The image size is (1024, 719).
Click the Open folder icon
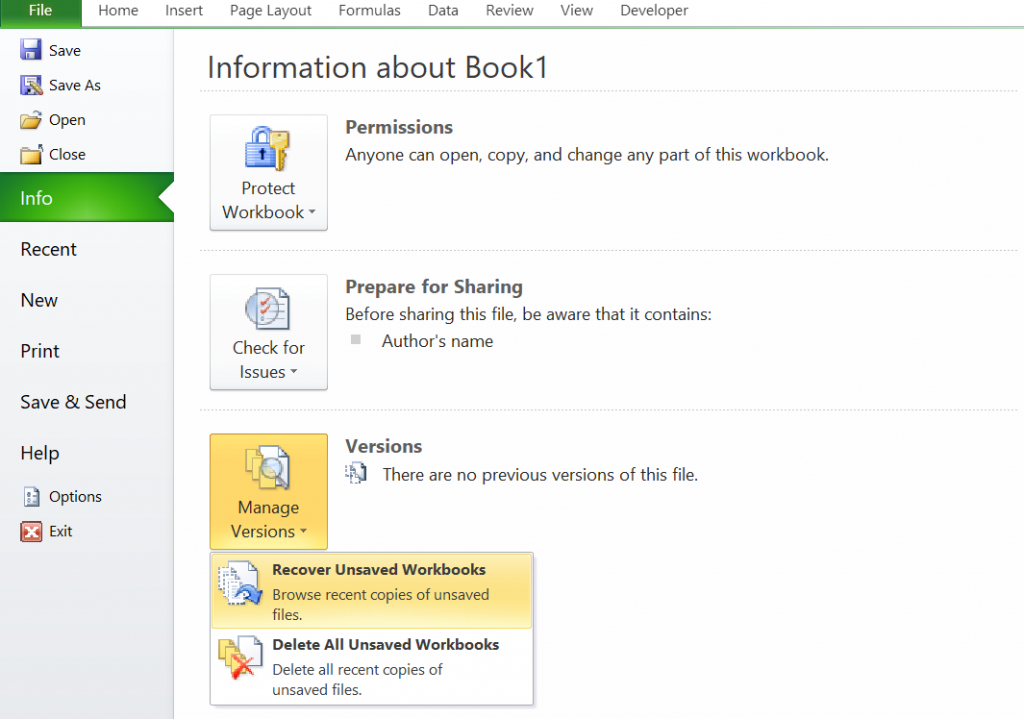[x=31, y=120]
